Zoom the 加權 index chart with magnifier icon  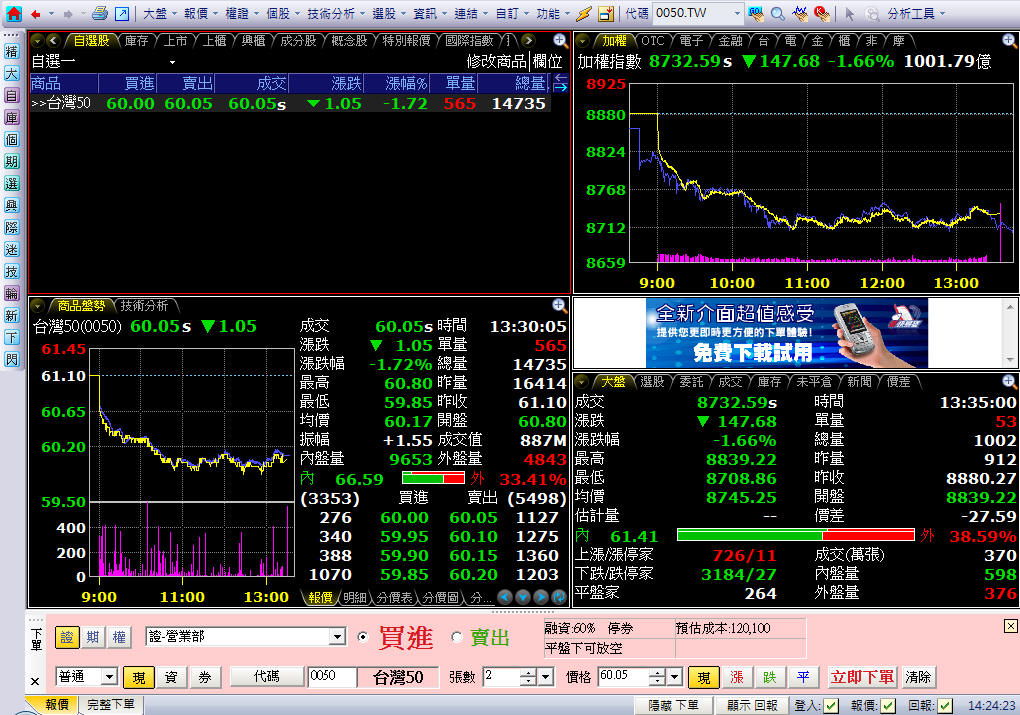(x=1008, y=41)
